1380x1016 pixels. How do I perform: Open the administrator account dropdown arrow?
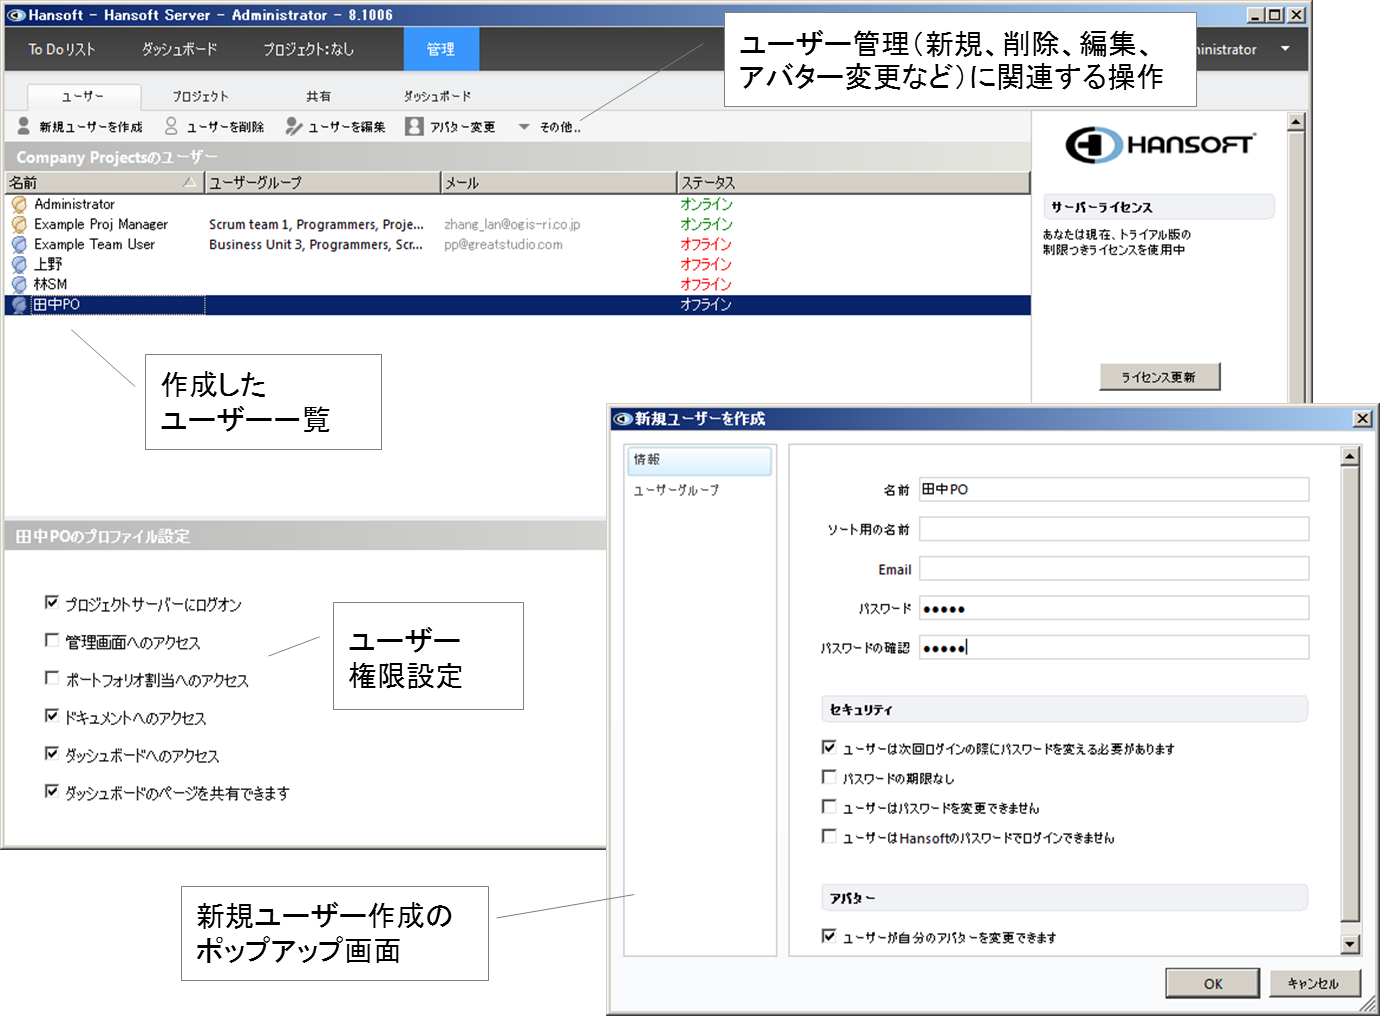(x=1285, y=49)
